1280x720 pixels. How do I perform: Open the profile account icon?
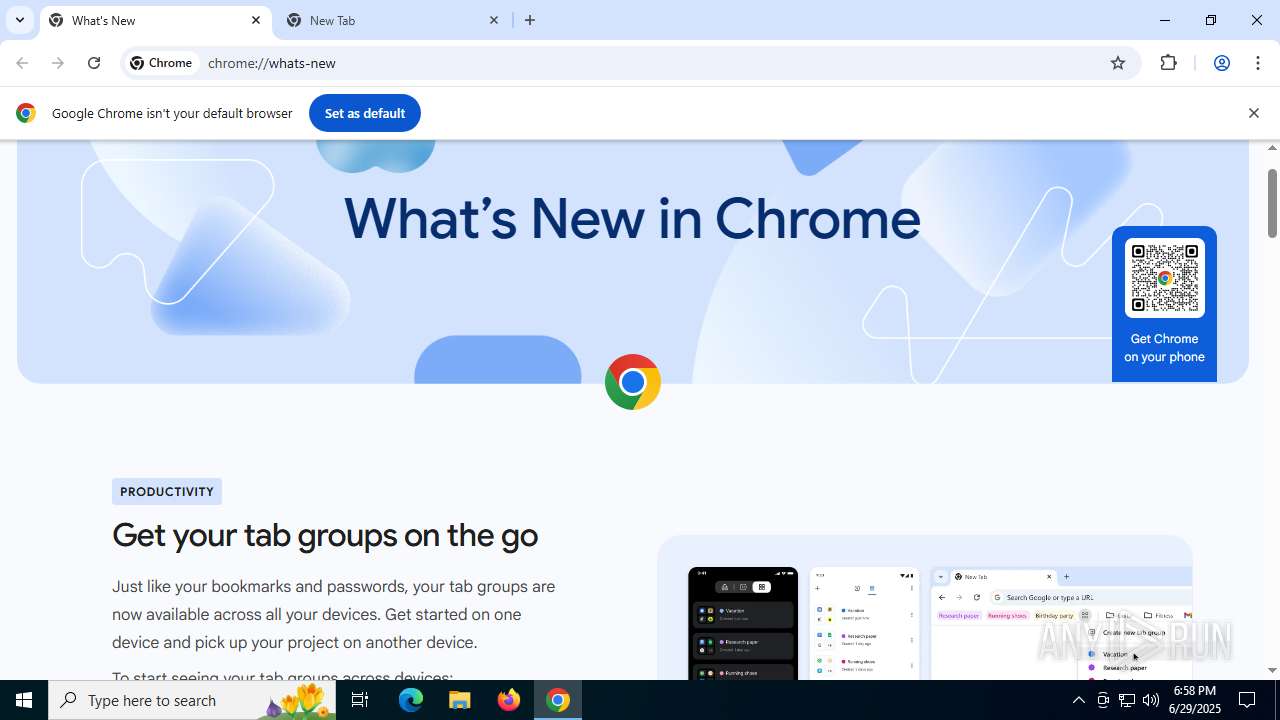tap(1221, 63)
